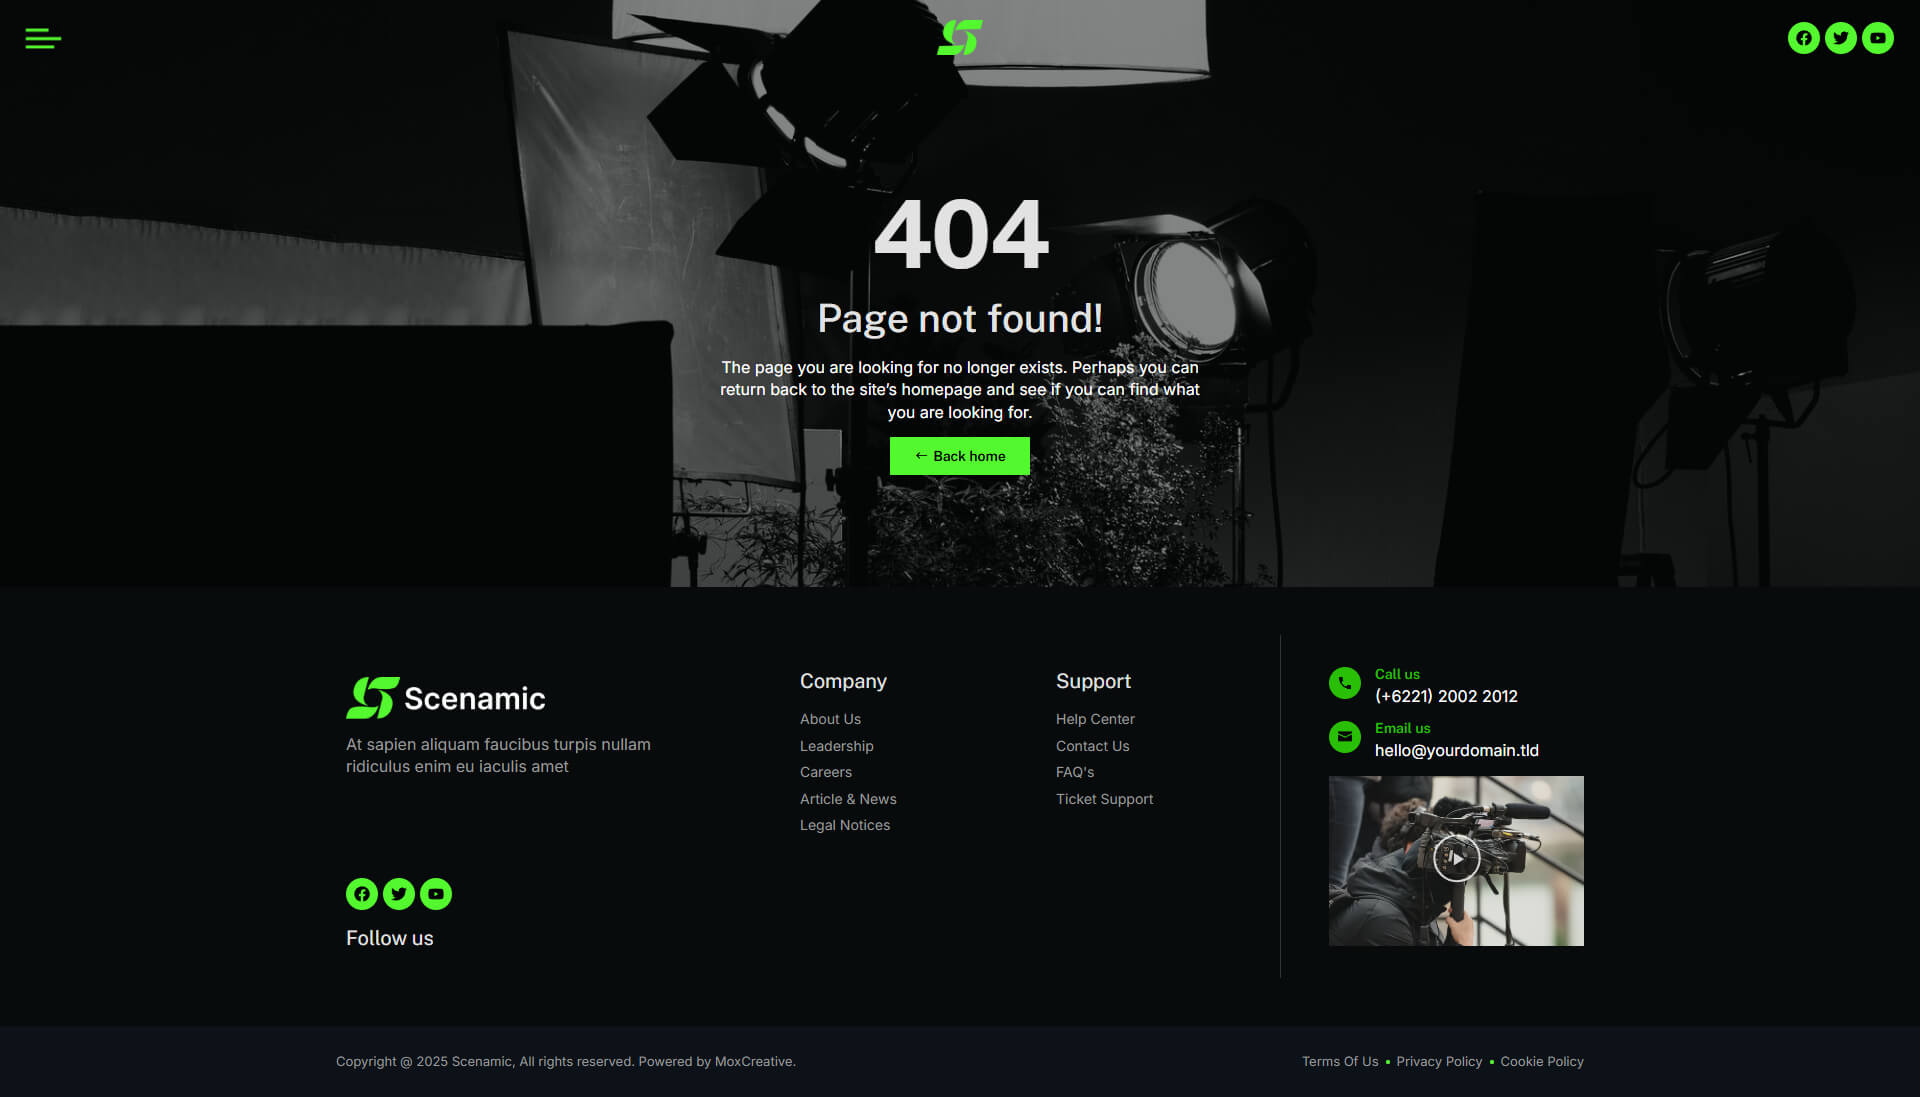The image size is (1920, 1097).
Task: Open the Leadership link
Action: point(836,746)
